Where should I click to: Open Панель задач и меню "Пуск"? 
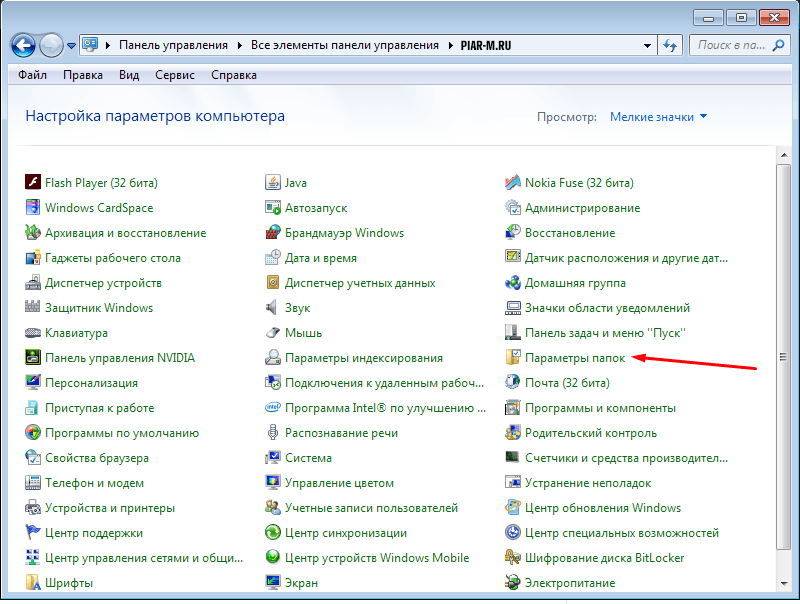(606, 333)
